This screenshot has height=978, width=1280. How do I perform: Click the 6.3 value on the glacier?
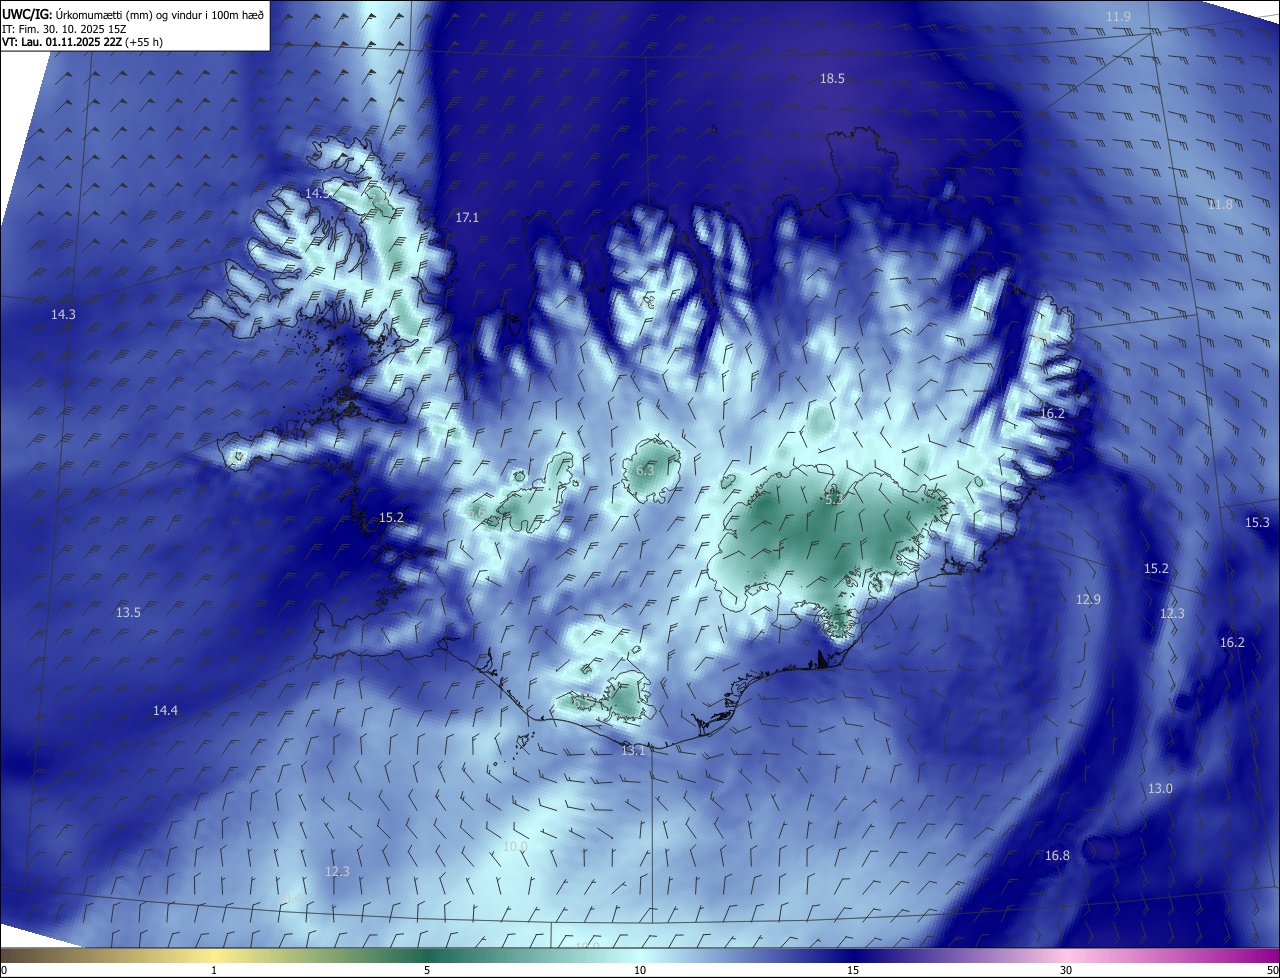pyautogui.click(x=645, y=470)
